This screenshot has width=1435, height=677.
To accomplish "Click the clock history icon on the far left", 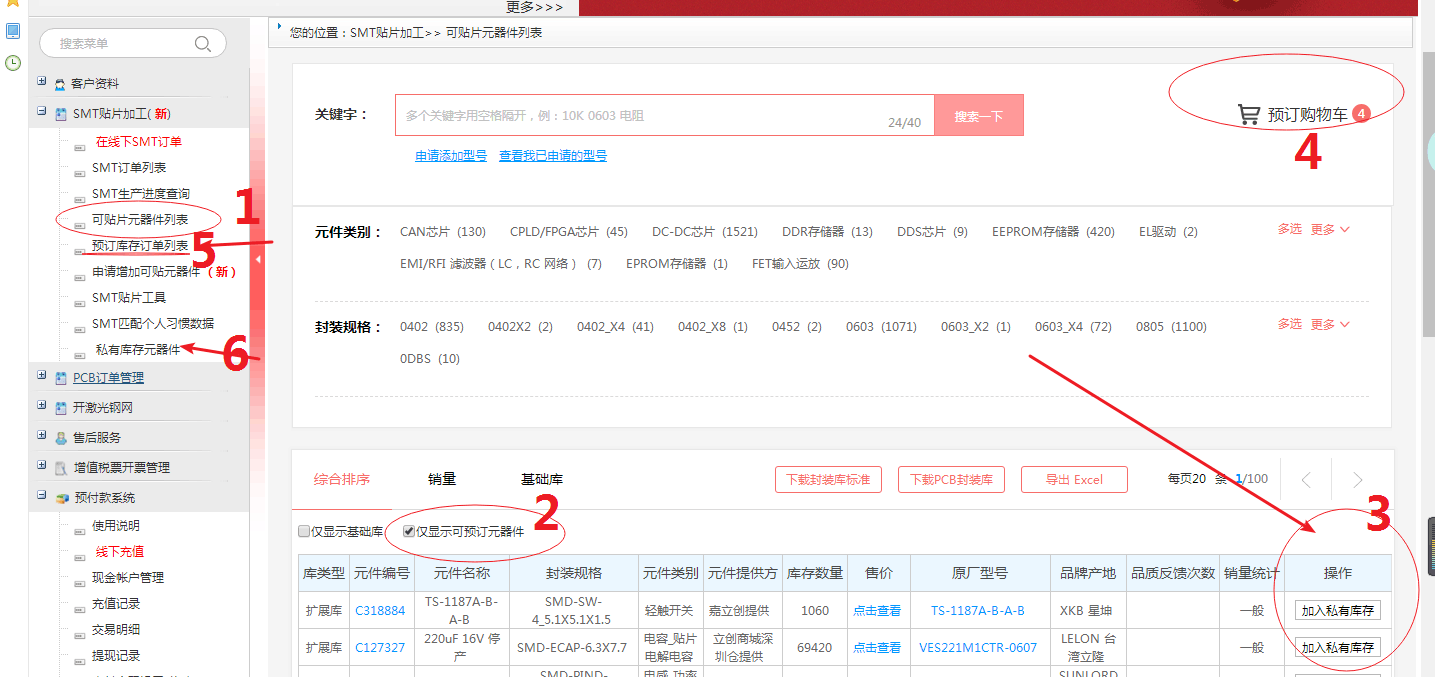I will [13, 63].
